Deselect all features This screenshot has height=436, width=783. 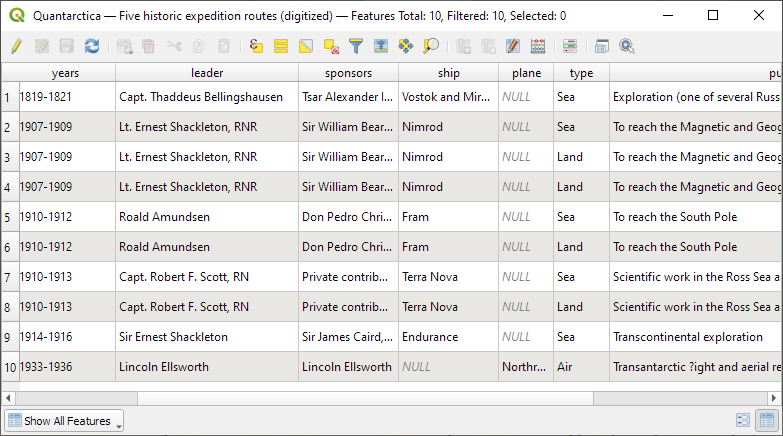tap(331, 46)
